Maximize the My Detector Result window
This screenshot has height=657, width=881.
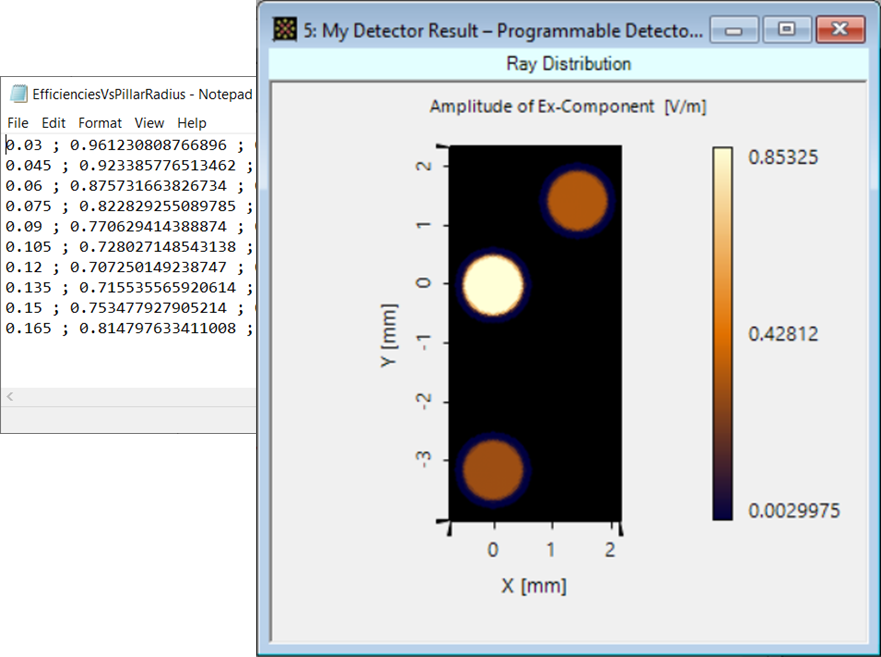[787, 30]
